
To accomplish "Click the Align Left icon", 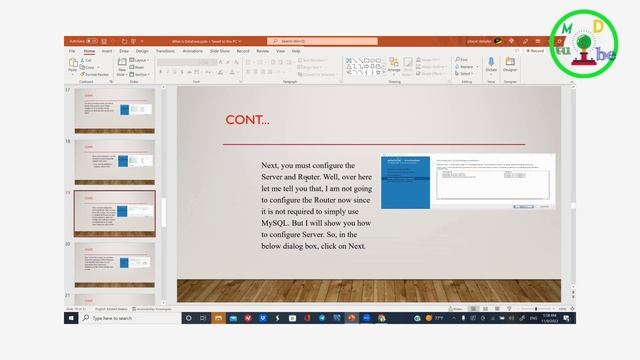I will click(x=248, y=72).
